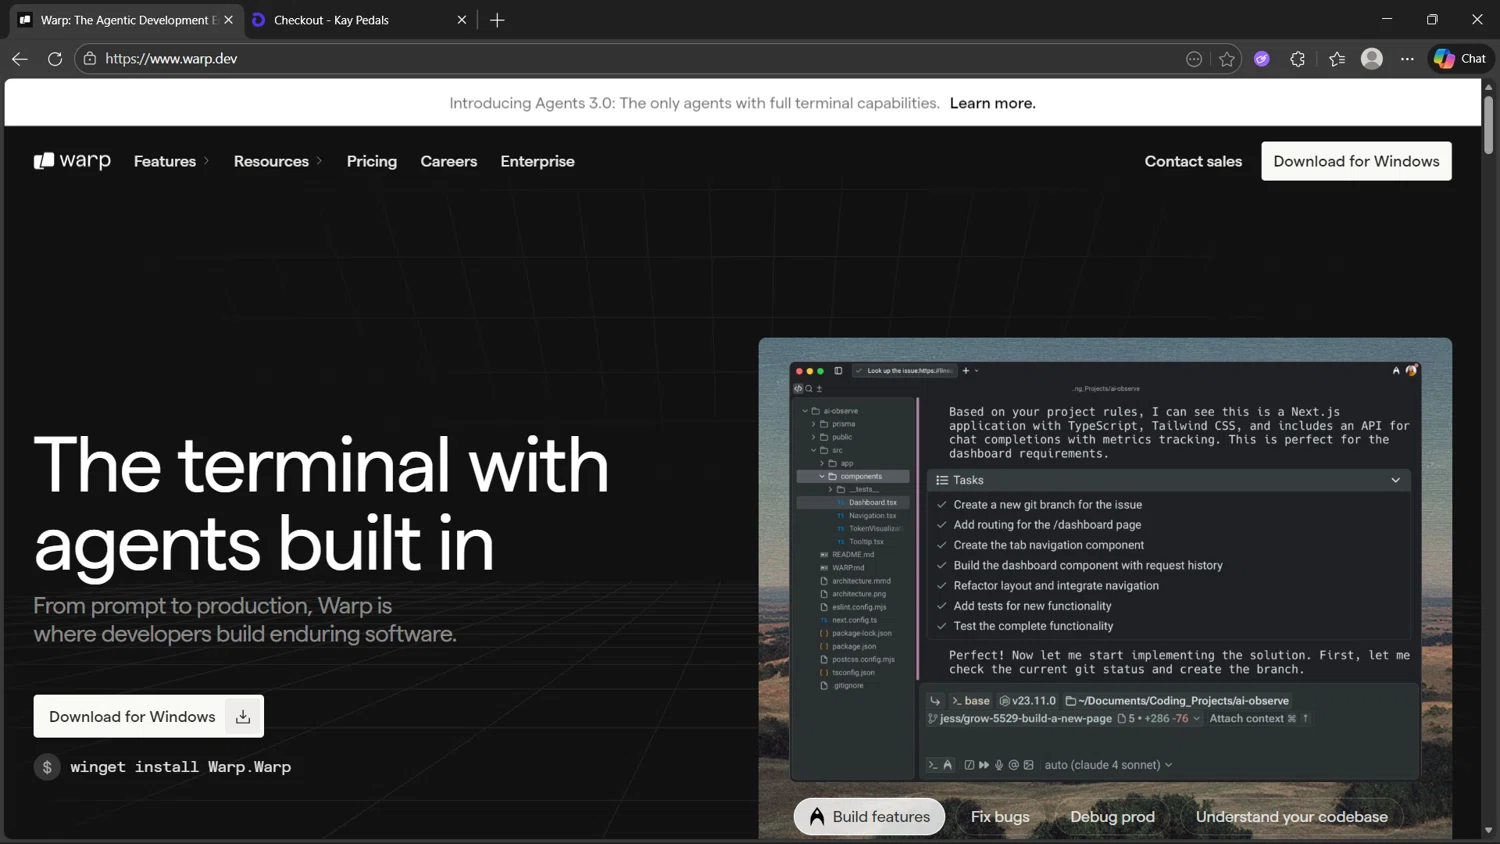Click the Contact sales link
Viewport: 1500px width, 844px height.
[x=1193, y=161]
